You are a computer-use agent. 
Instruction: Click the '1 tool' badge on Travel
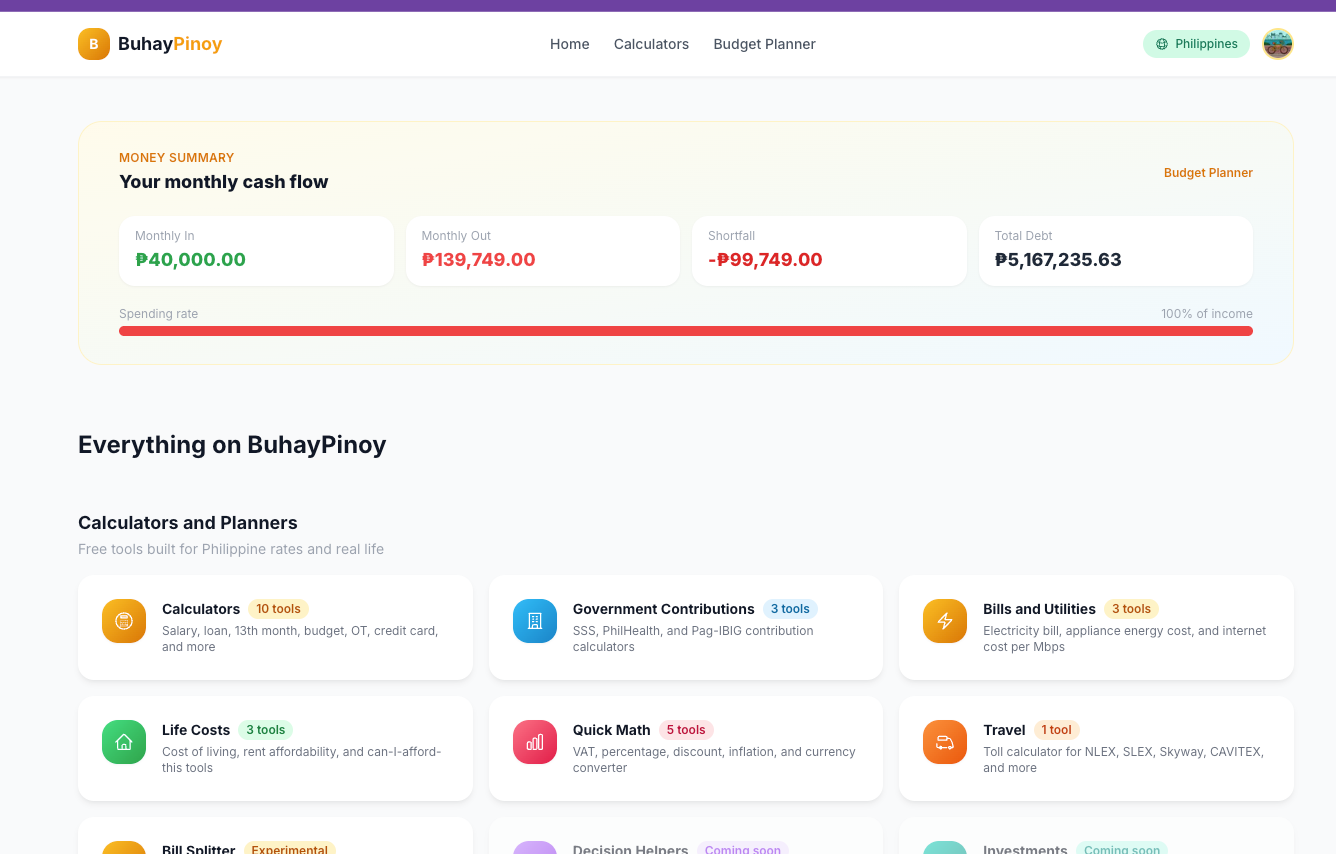pyautogui.click(x=1057, y=730)
